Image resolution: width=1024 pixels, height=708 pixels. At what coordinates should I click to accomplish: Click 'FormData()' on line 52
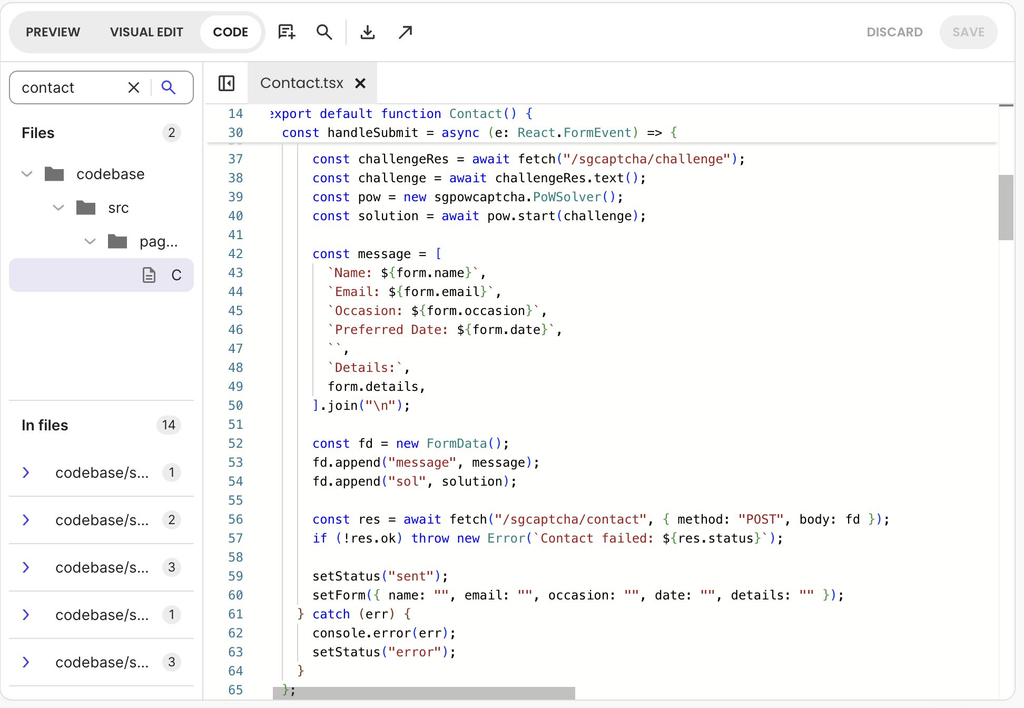[463, 443]
